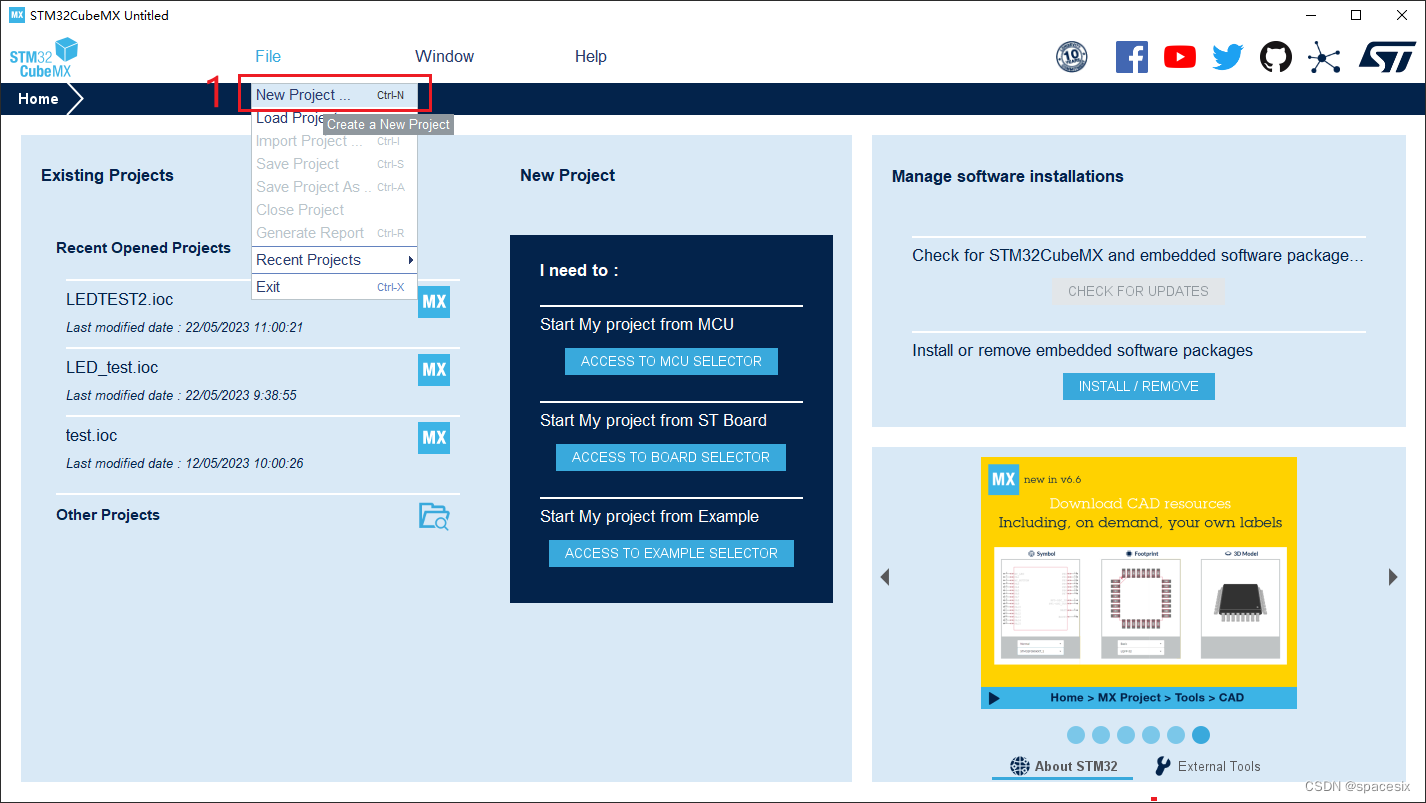
Task: Select the third carousel dot
Action: (1126, 735)
